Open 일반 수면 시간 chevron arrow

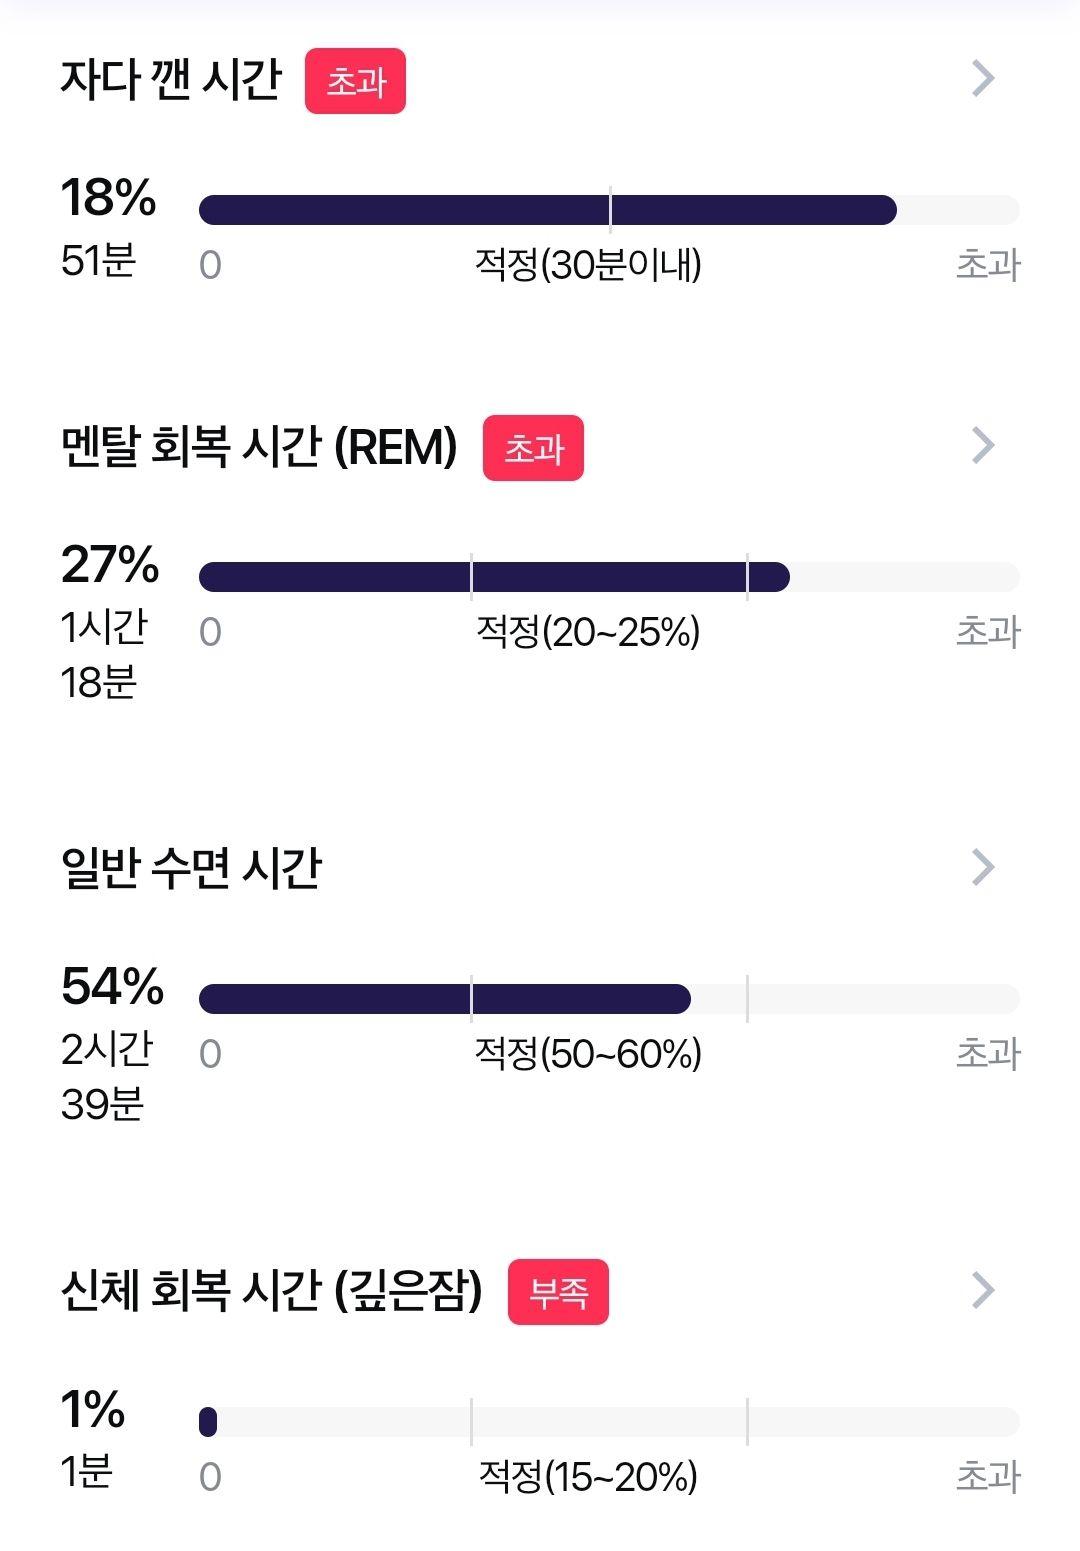pos(983,867)
